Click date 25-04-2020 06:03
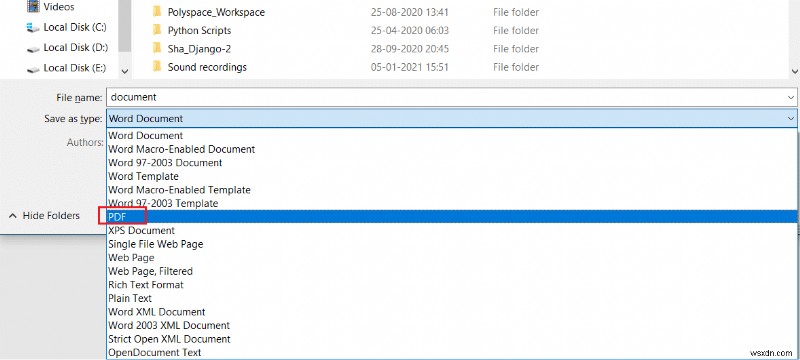Screen dimensions: 800x360 click(410, 31)
